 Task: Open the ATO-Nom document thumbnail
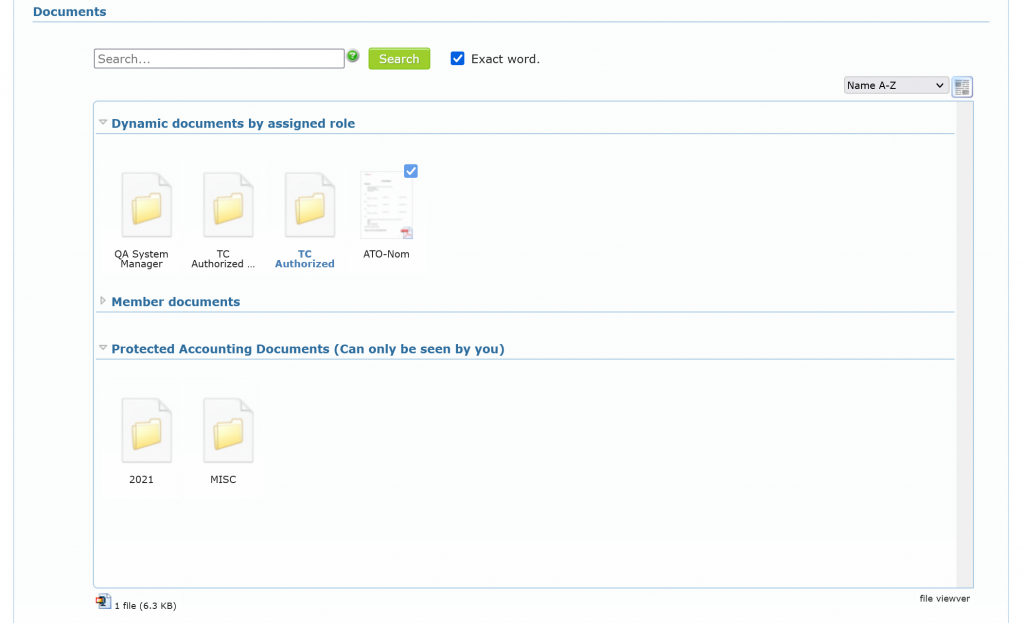point(386,205)
